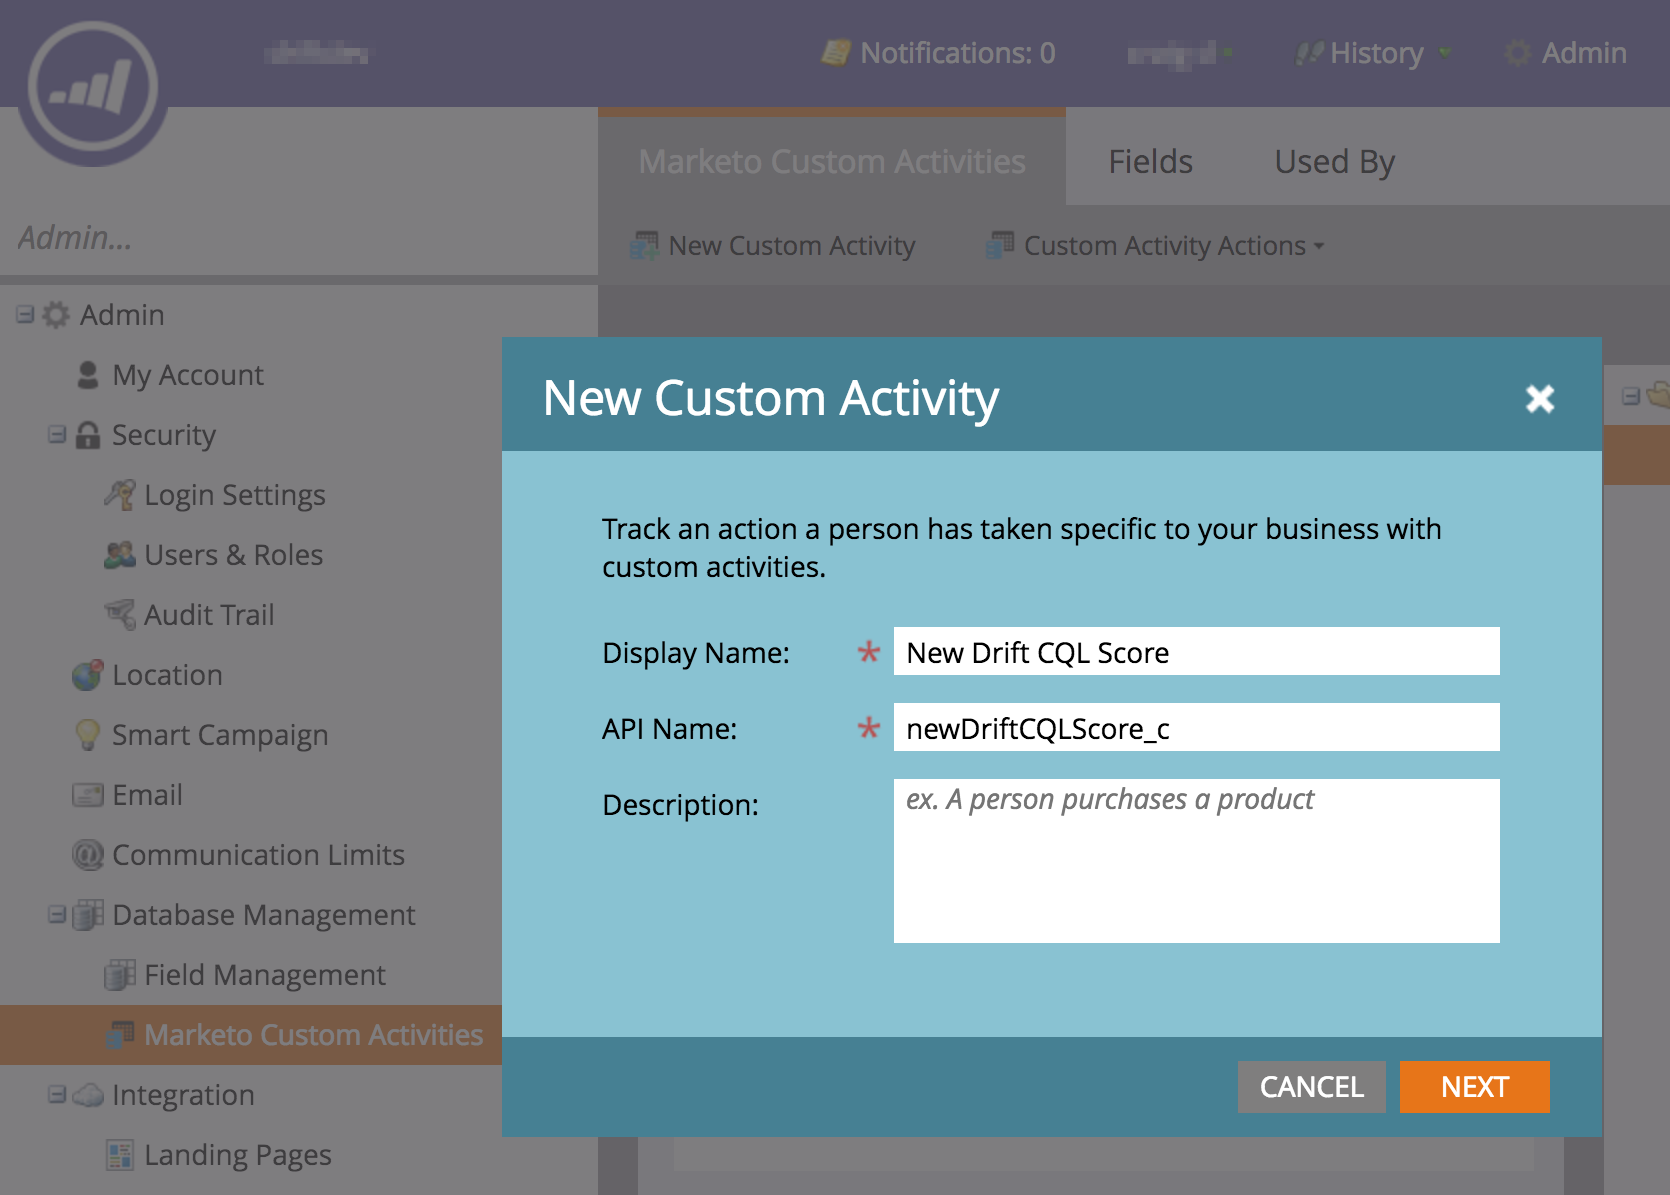Close the New Custom Activity dialog
The width and height of the screenshot is (1670, 1195).
click(x=1540, y=398)
